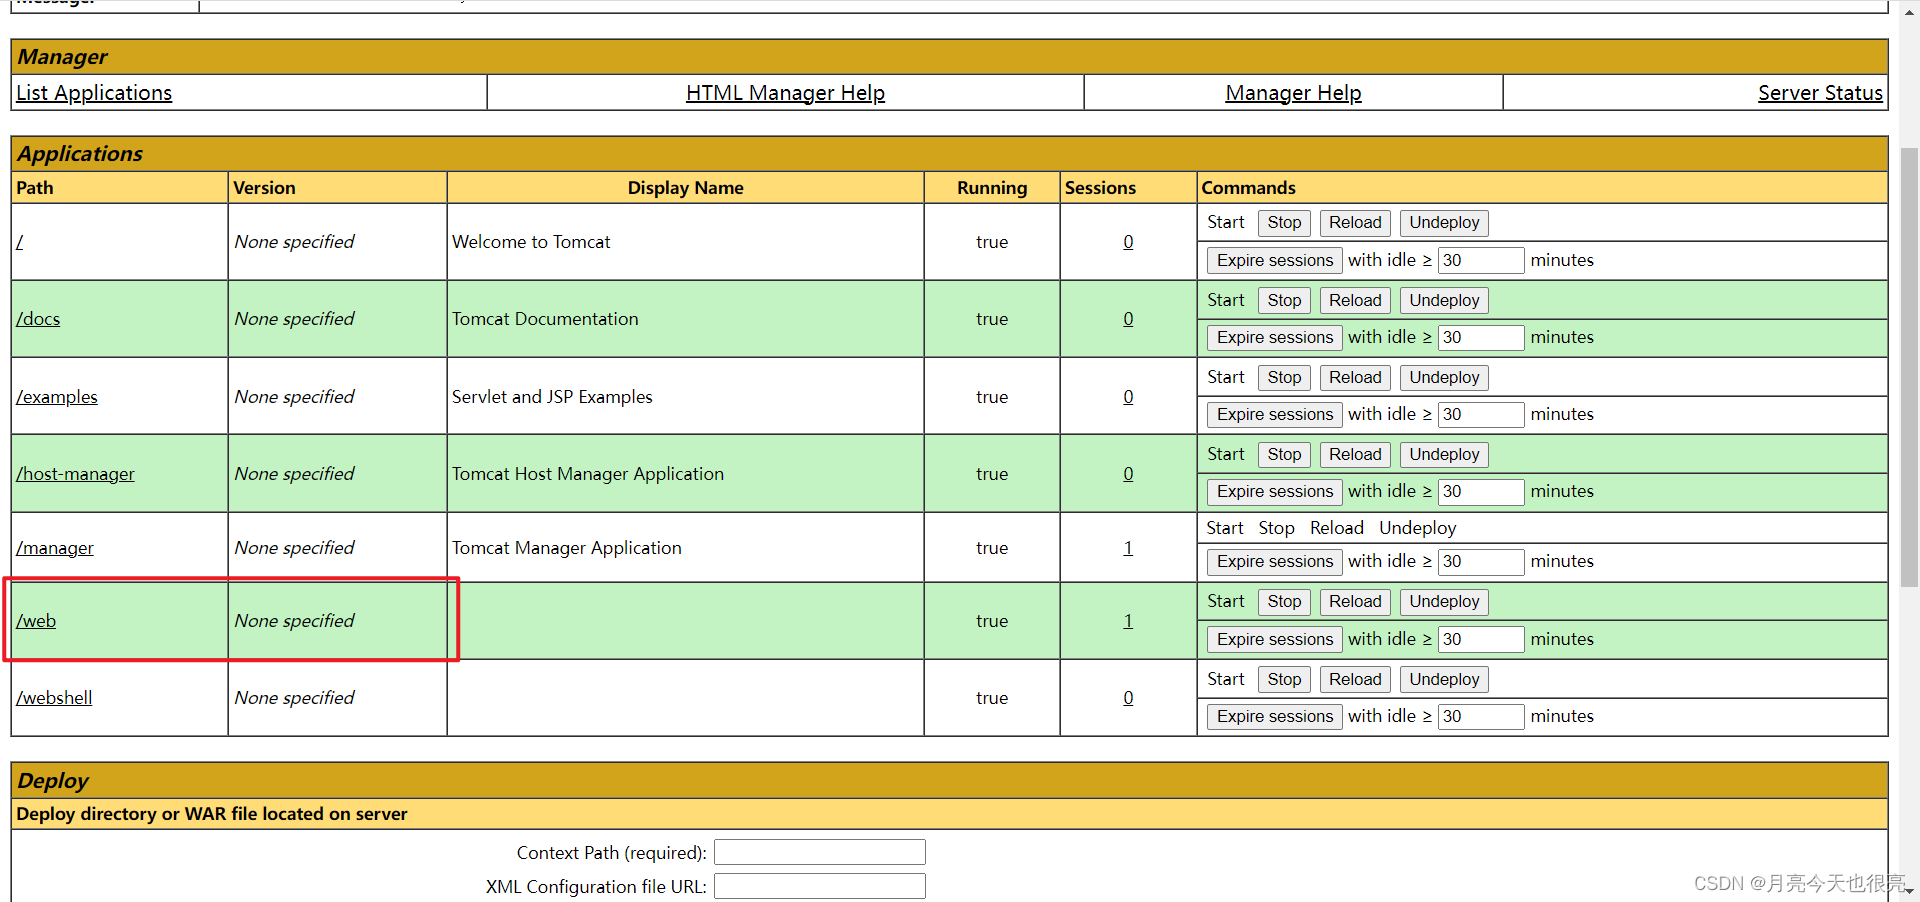Undeploy the /examples application

click(x=1444, y=378)
